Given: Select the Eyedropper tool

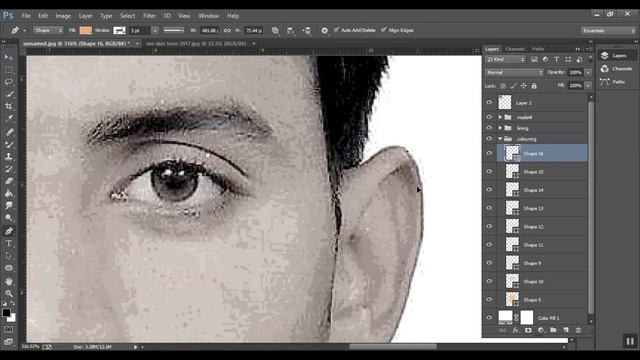Looking at the screenshot, I should pos(9,118).
